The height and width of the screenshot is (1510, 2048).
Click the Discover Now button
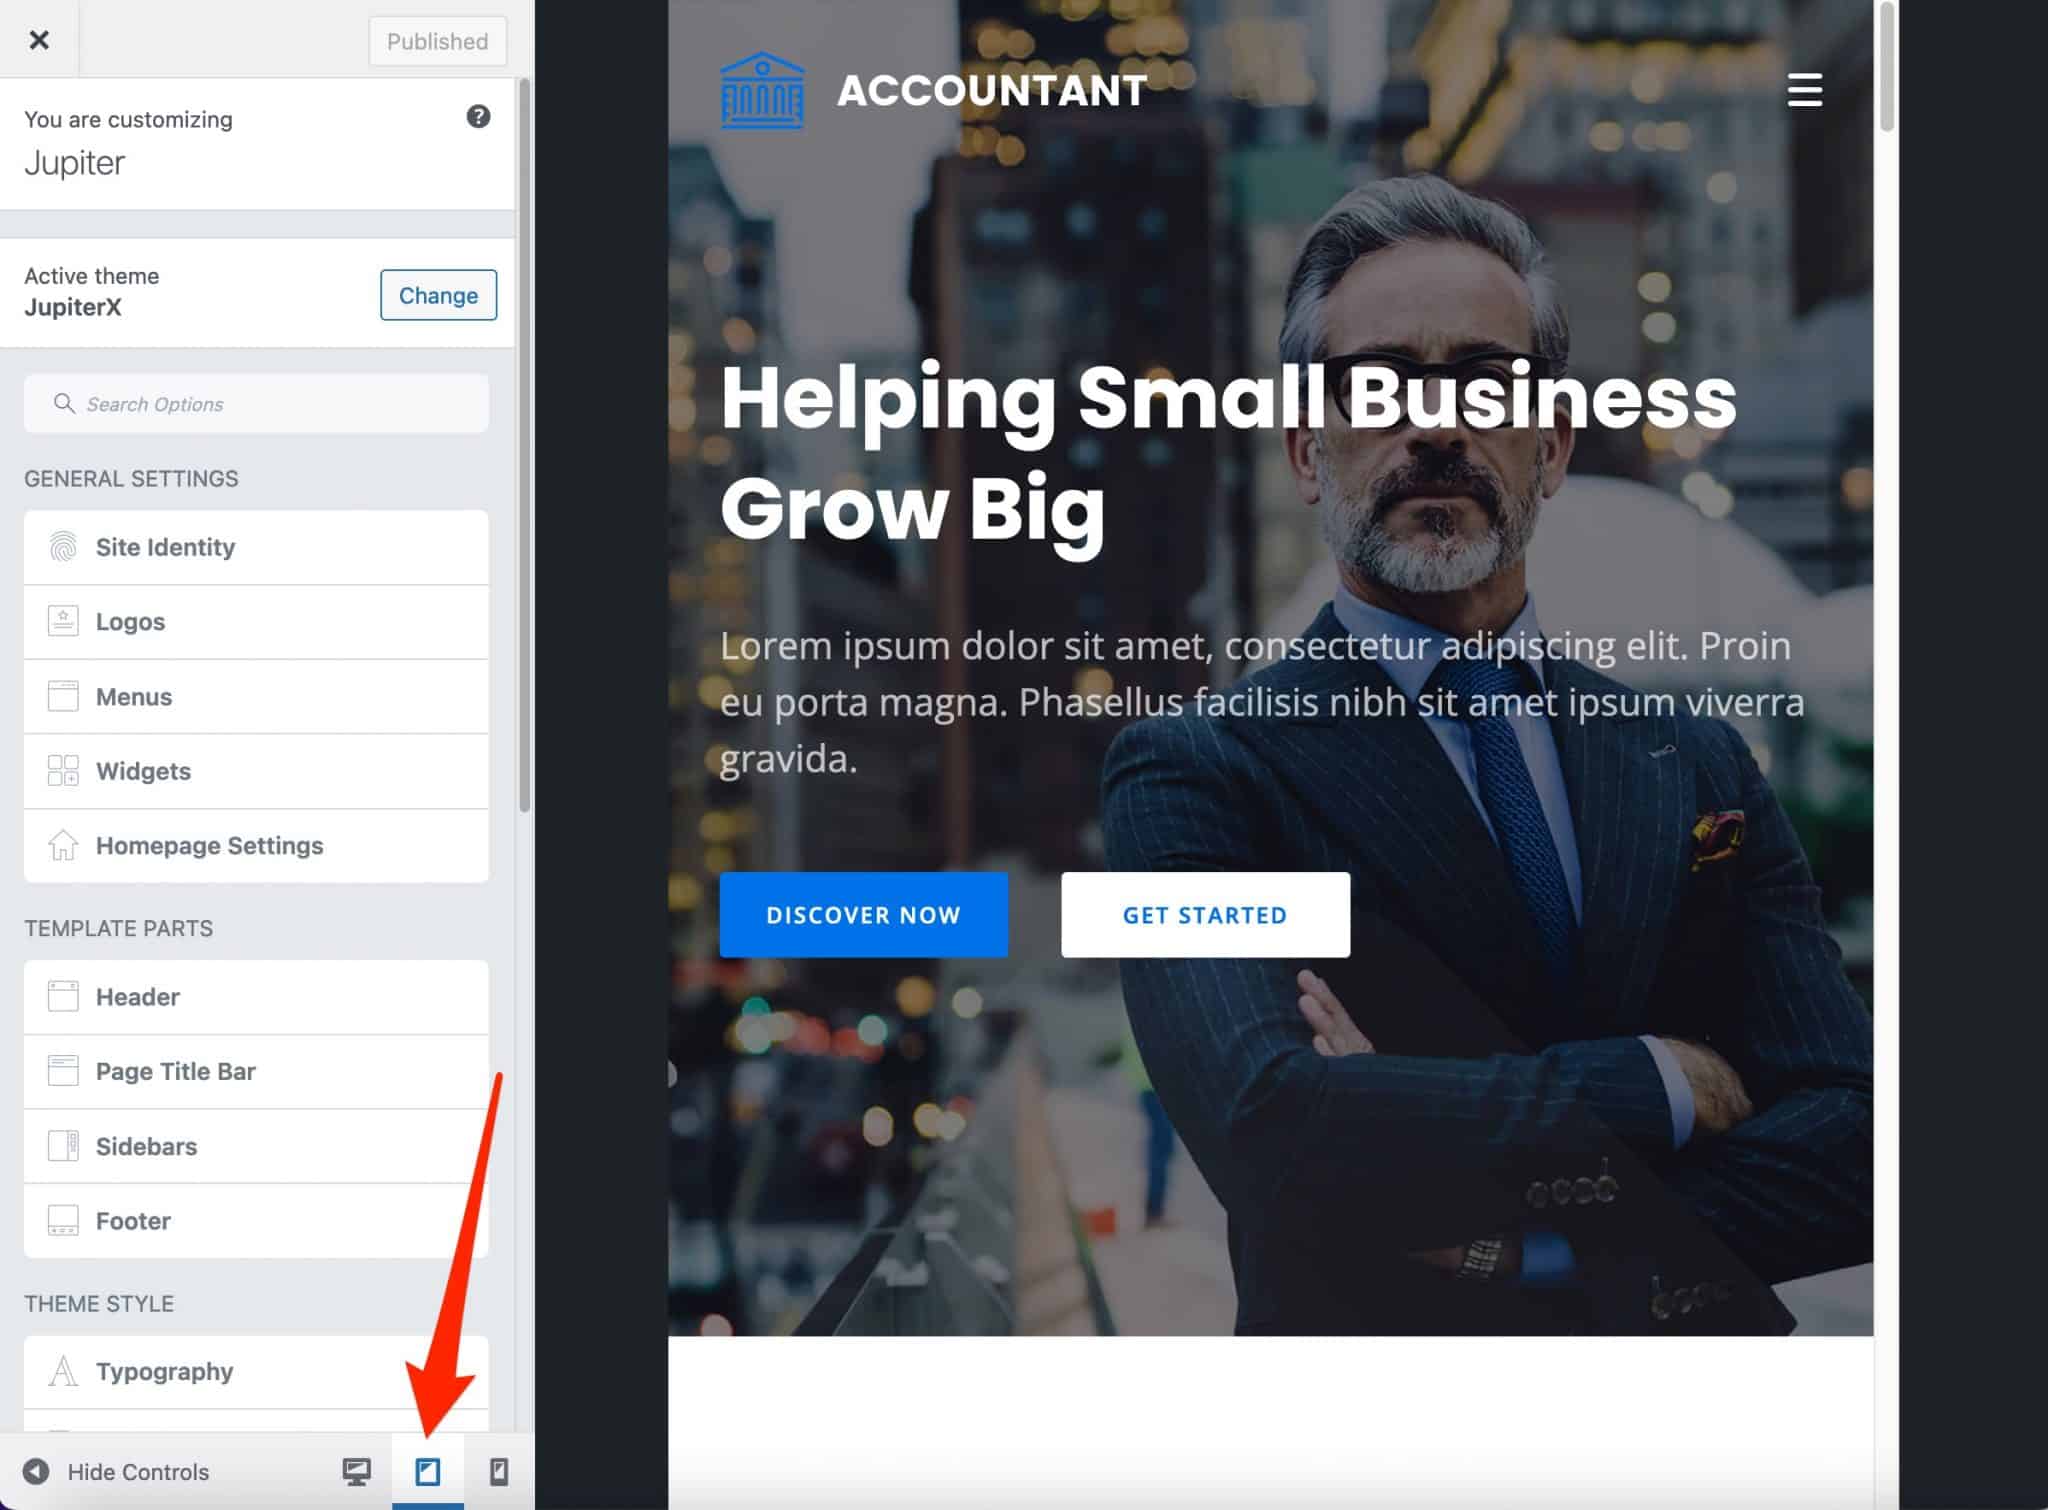point(864,915)
